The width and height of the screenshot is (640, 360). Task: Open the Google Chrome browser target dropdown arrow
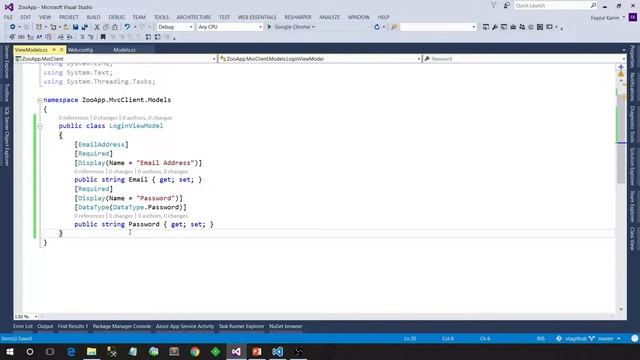click(x=313, y=27)
